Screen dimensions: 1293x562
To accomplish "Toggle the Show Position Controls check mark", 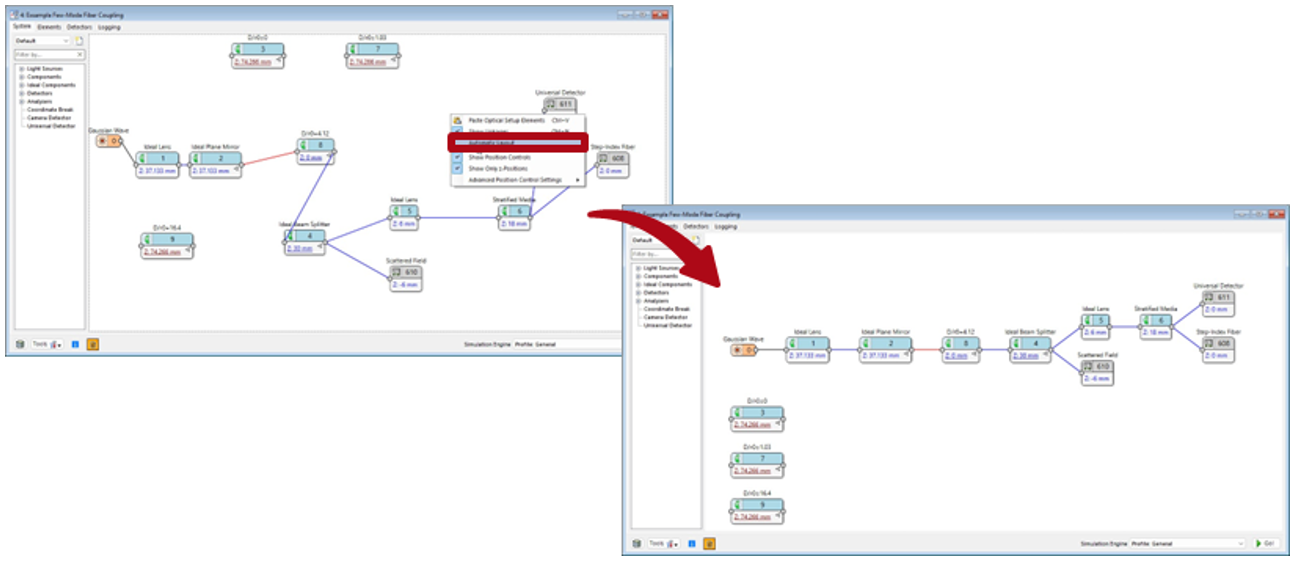I will tap(457, 157).
